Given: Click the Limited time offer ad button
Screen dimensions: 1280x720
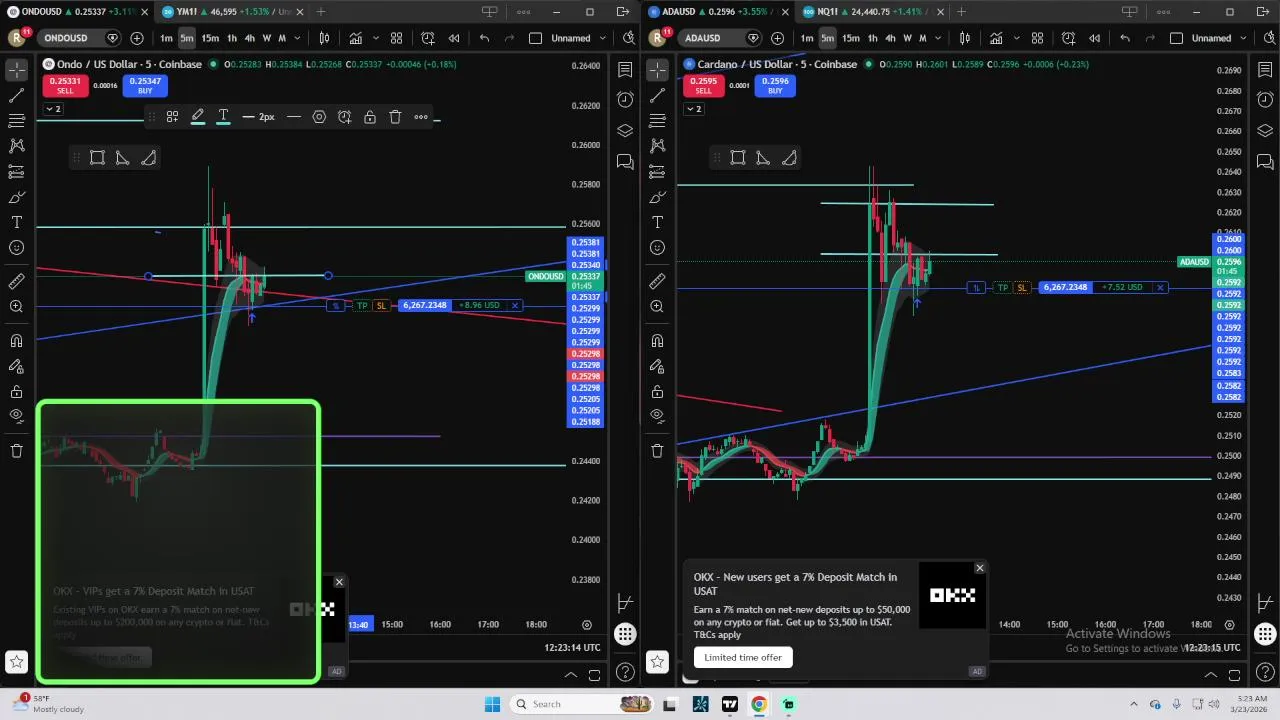Looking at the screenshot, I should (x=743, y=657).
